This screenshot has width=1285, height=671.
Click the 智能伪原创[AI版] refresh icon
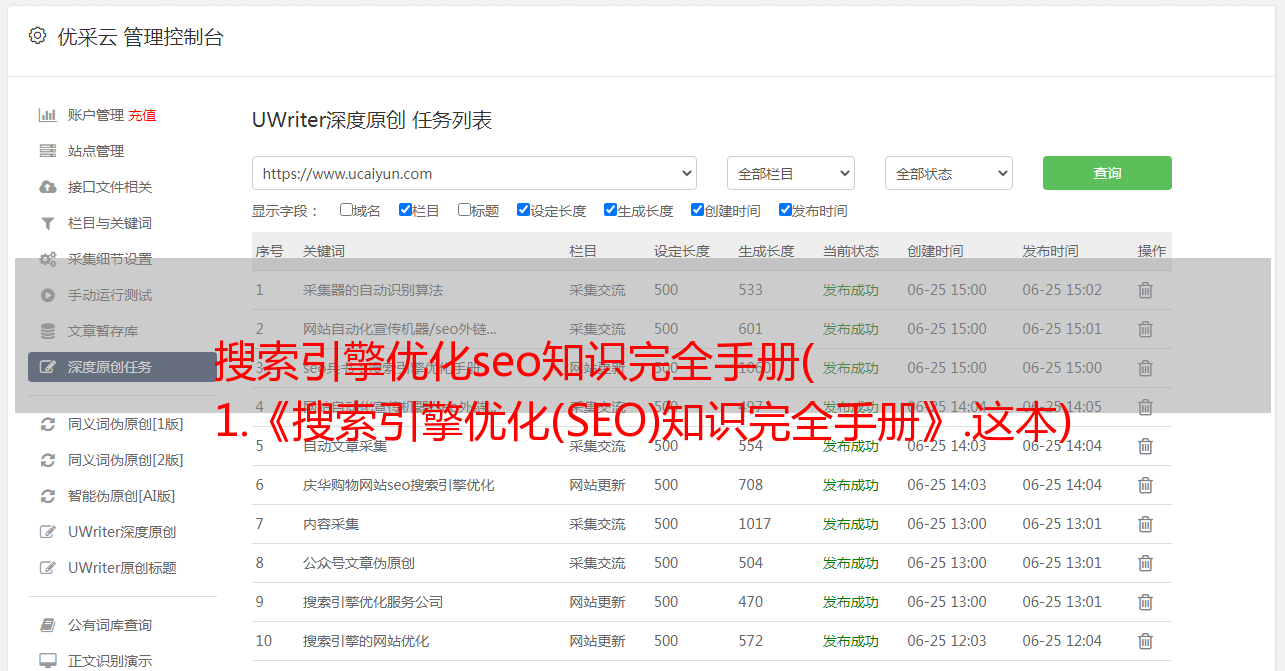(x=47, y=496)
